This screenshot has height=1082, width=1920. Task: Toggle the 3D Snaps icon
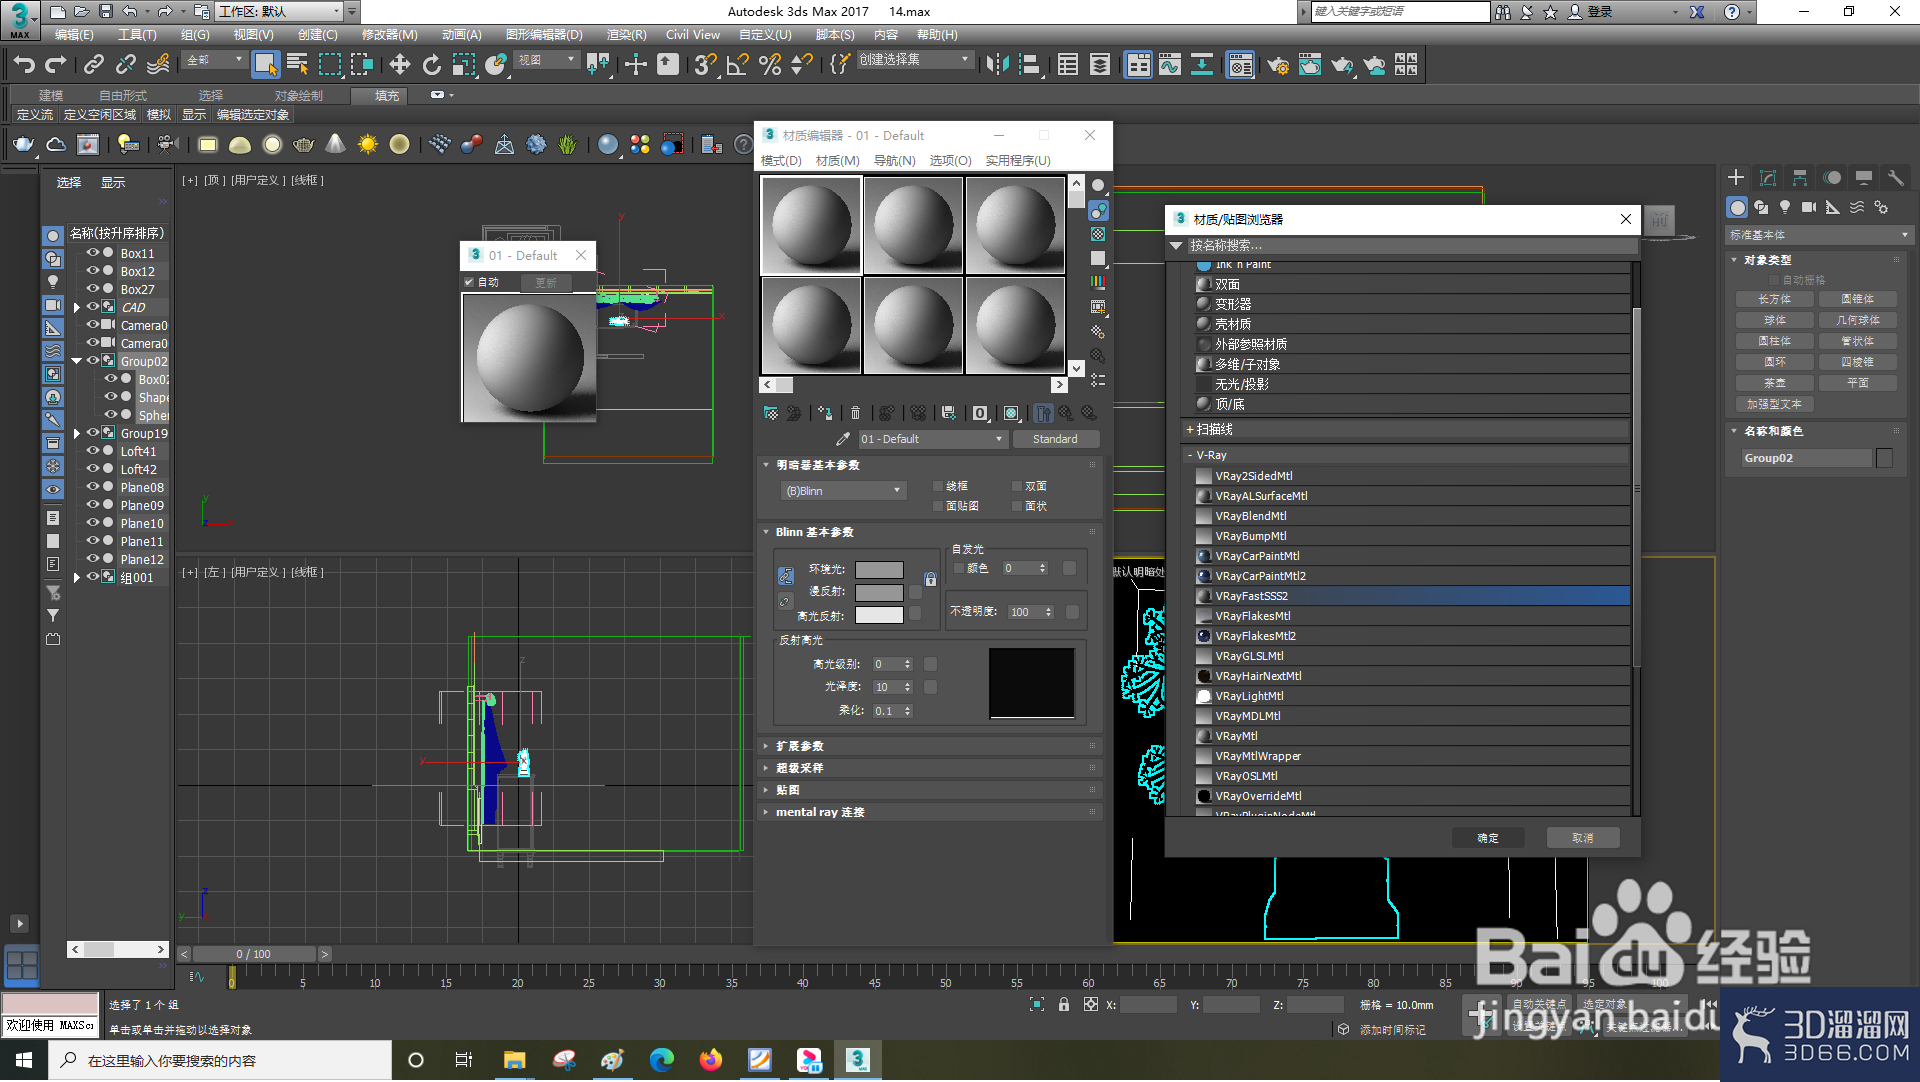click(x=705, y=65)
